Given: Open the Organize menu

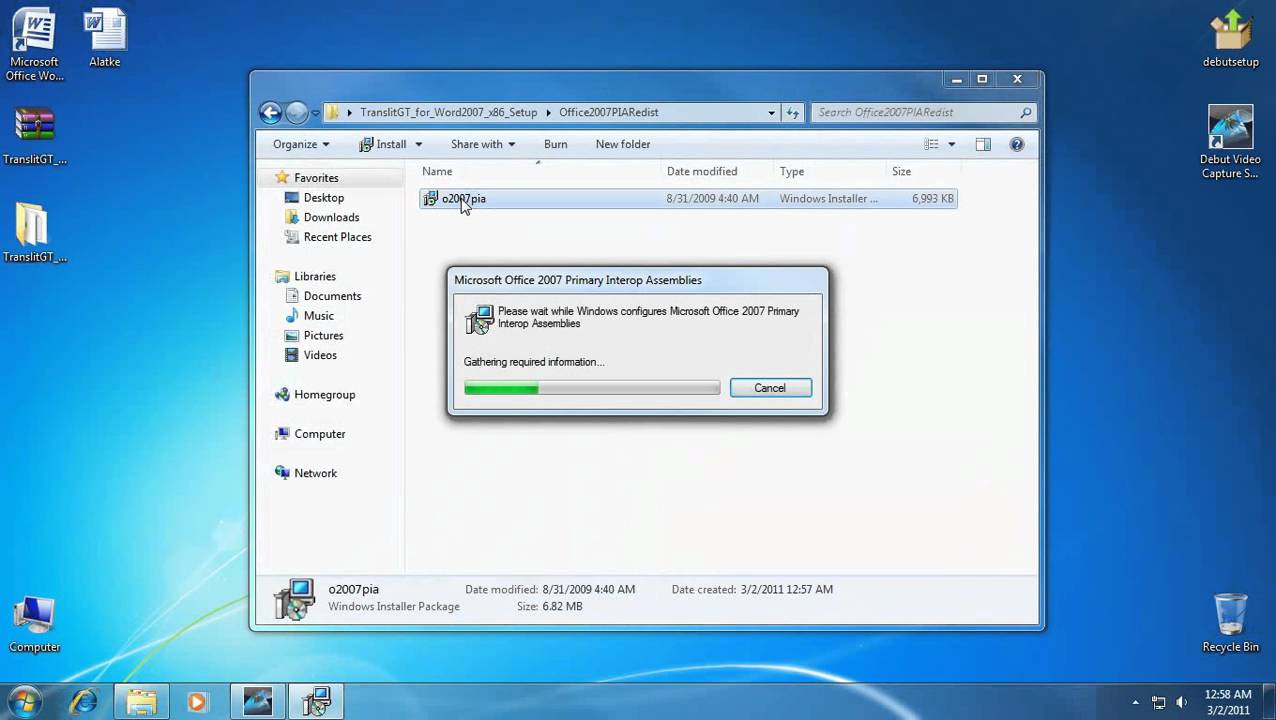Looking at the screenshot, I should [301, 144].
